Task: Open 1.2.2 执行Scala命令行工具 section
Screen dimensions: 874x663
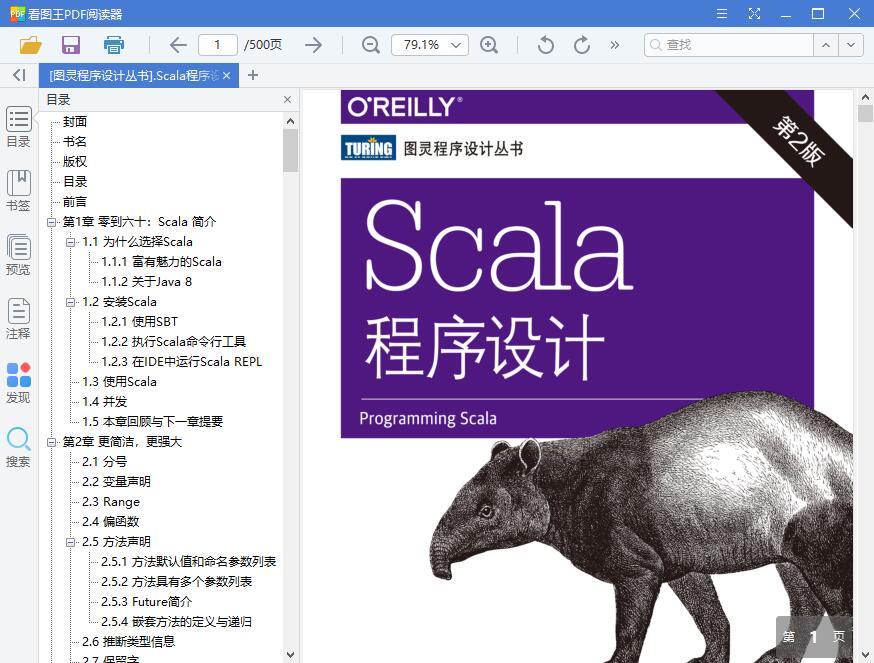Action: [x=173, y=342]
